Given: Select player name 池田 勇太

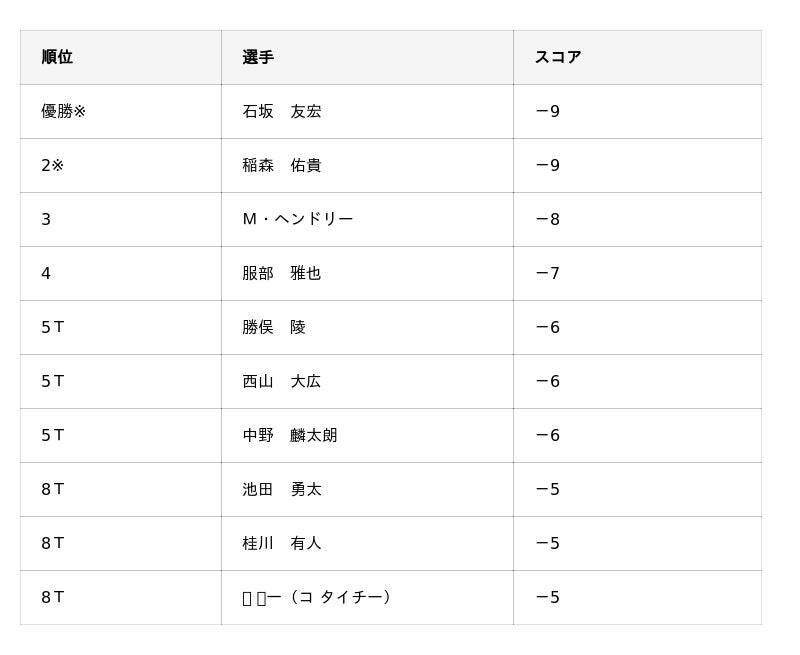Looking at the screenshot, I should 282,489.
